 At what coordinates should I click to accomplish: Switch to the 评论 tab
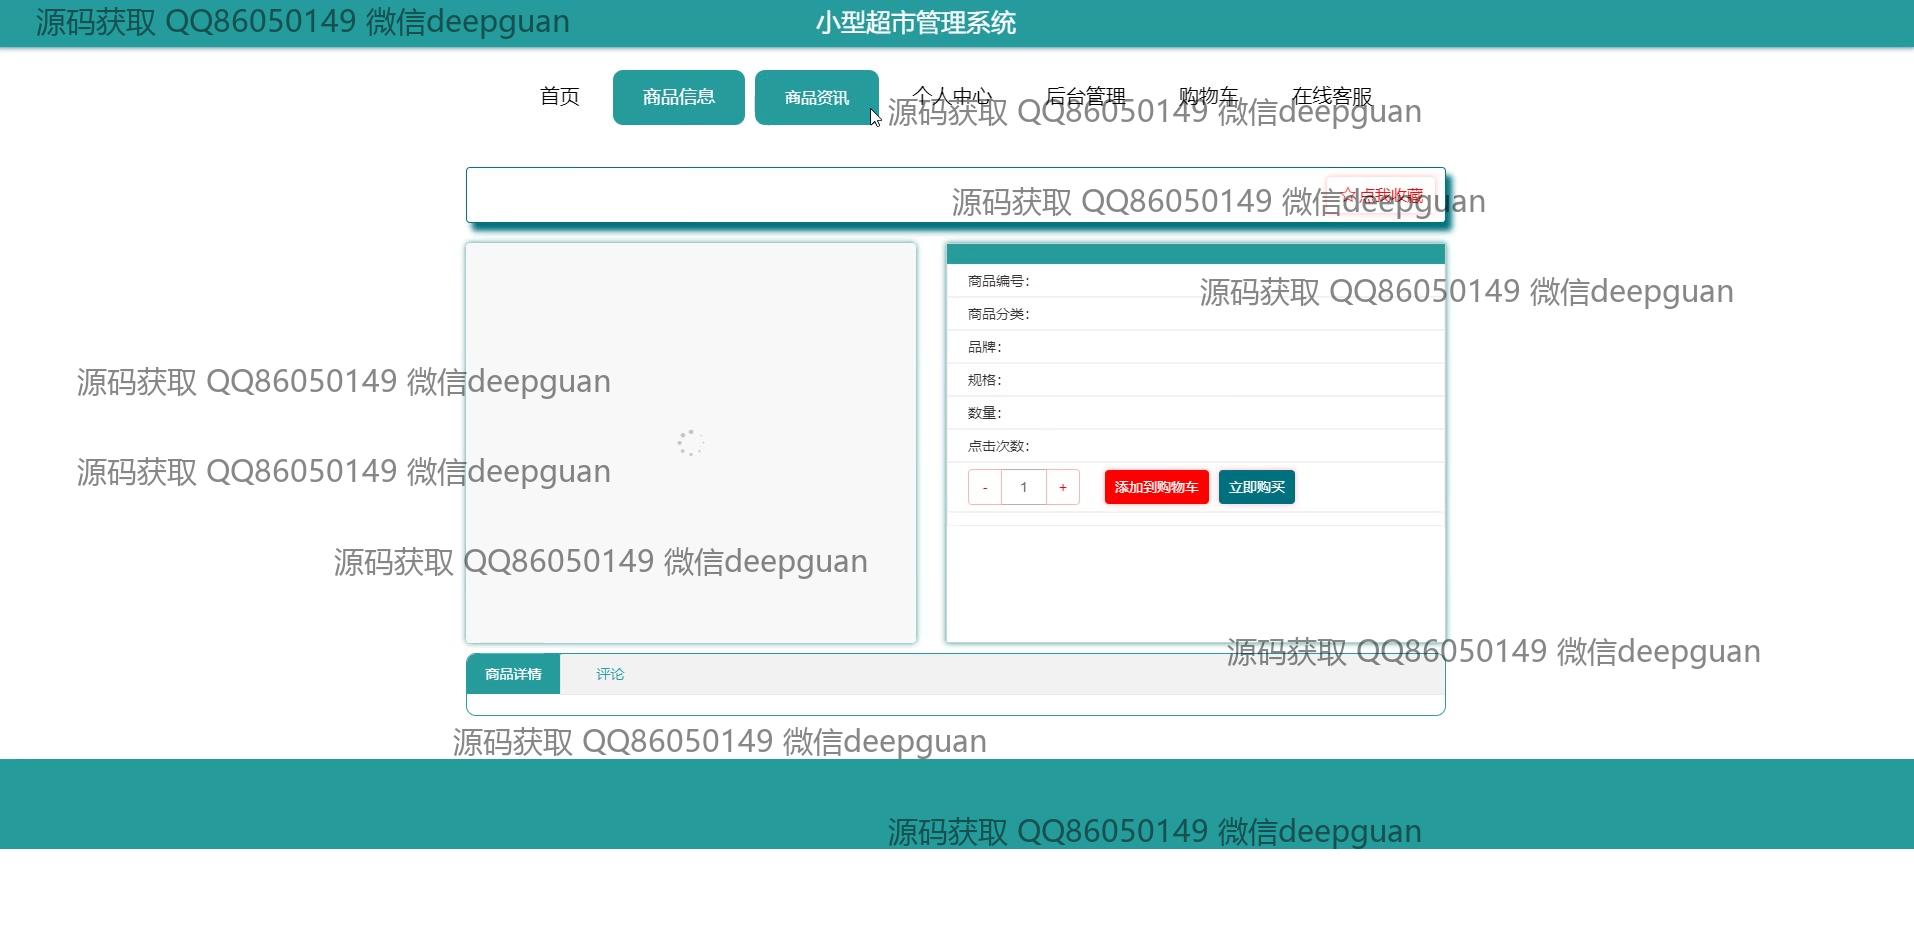tap(610, 674)
